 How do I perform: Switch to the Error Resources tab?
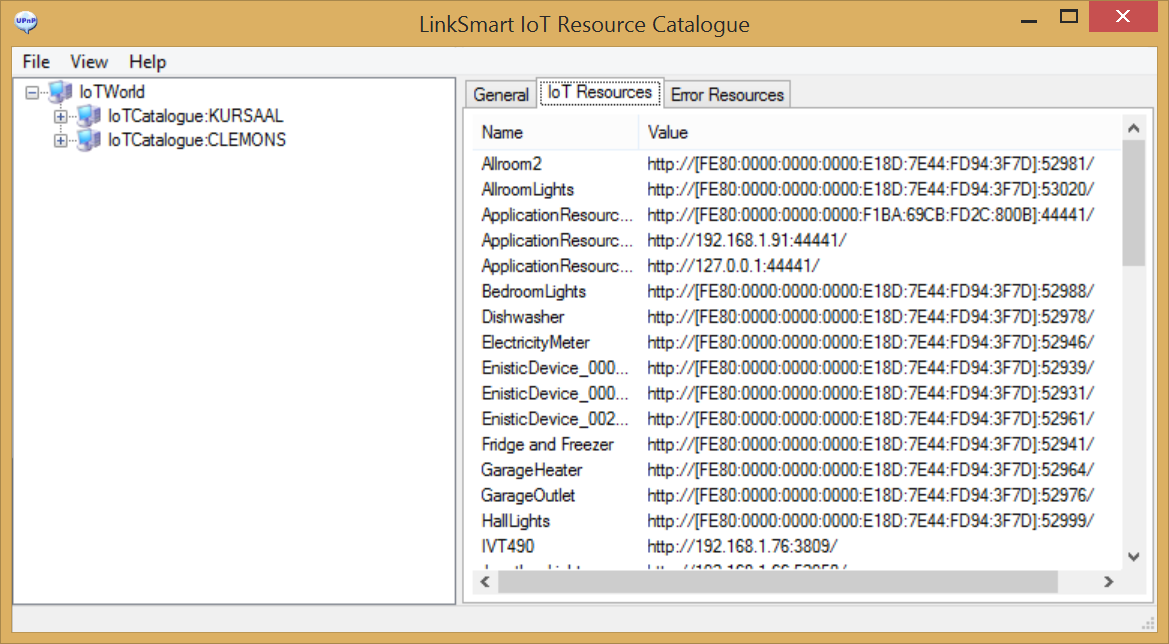click(x=727, y=95)
